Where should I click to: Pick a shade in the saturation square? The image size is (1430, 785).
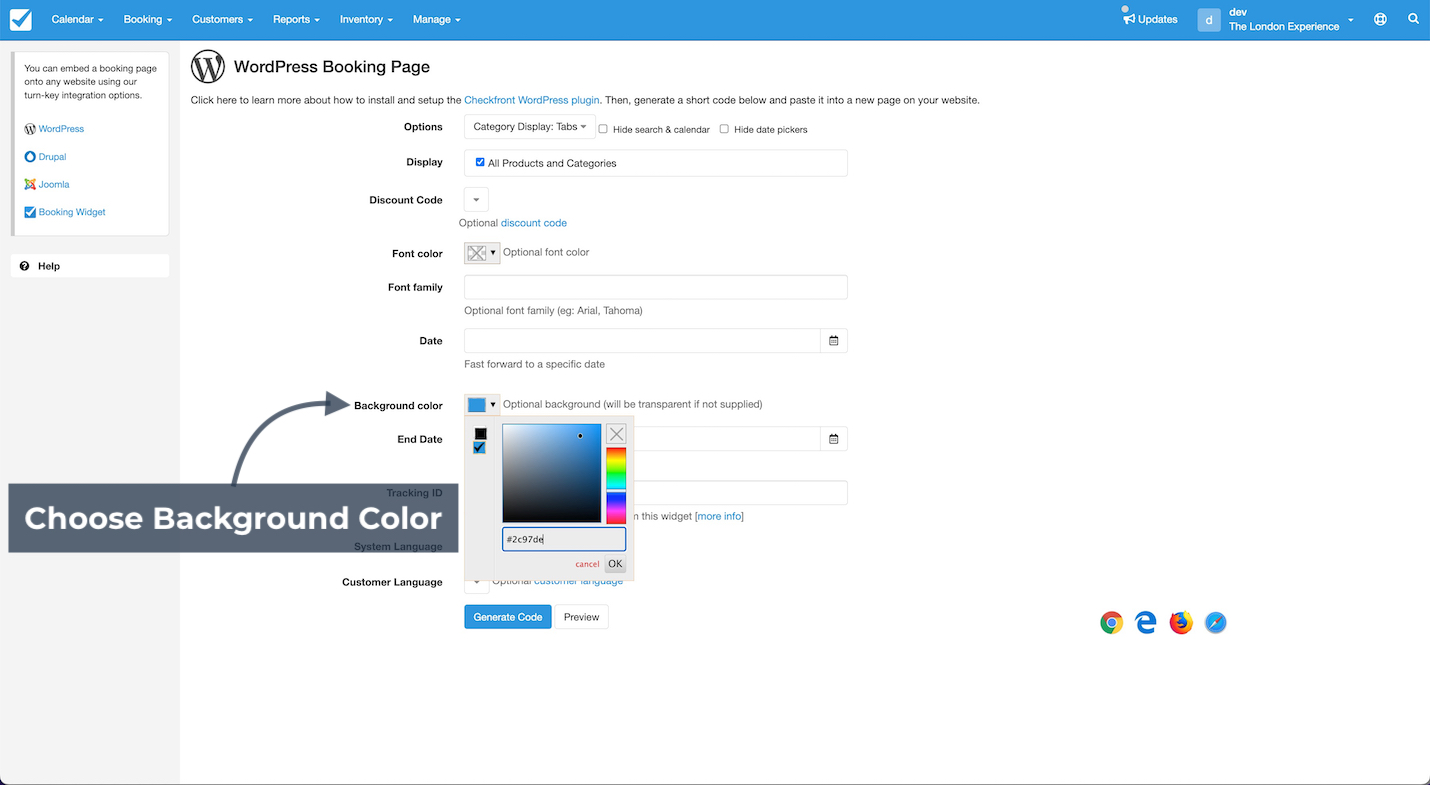click(552, 473)
